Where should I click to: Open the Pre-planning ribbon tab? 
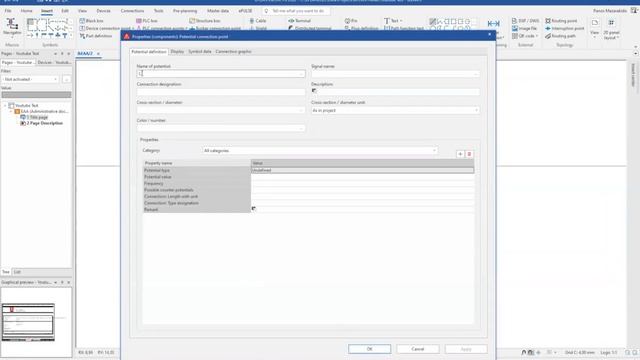184,11
